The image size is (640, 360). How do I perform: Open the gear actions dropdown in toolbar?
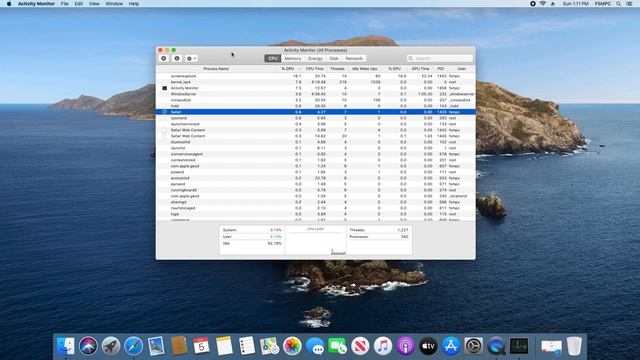191,58
